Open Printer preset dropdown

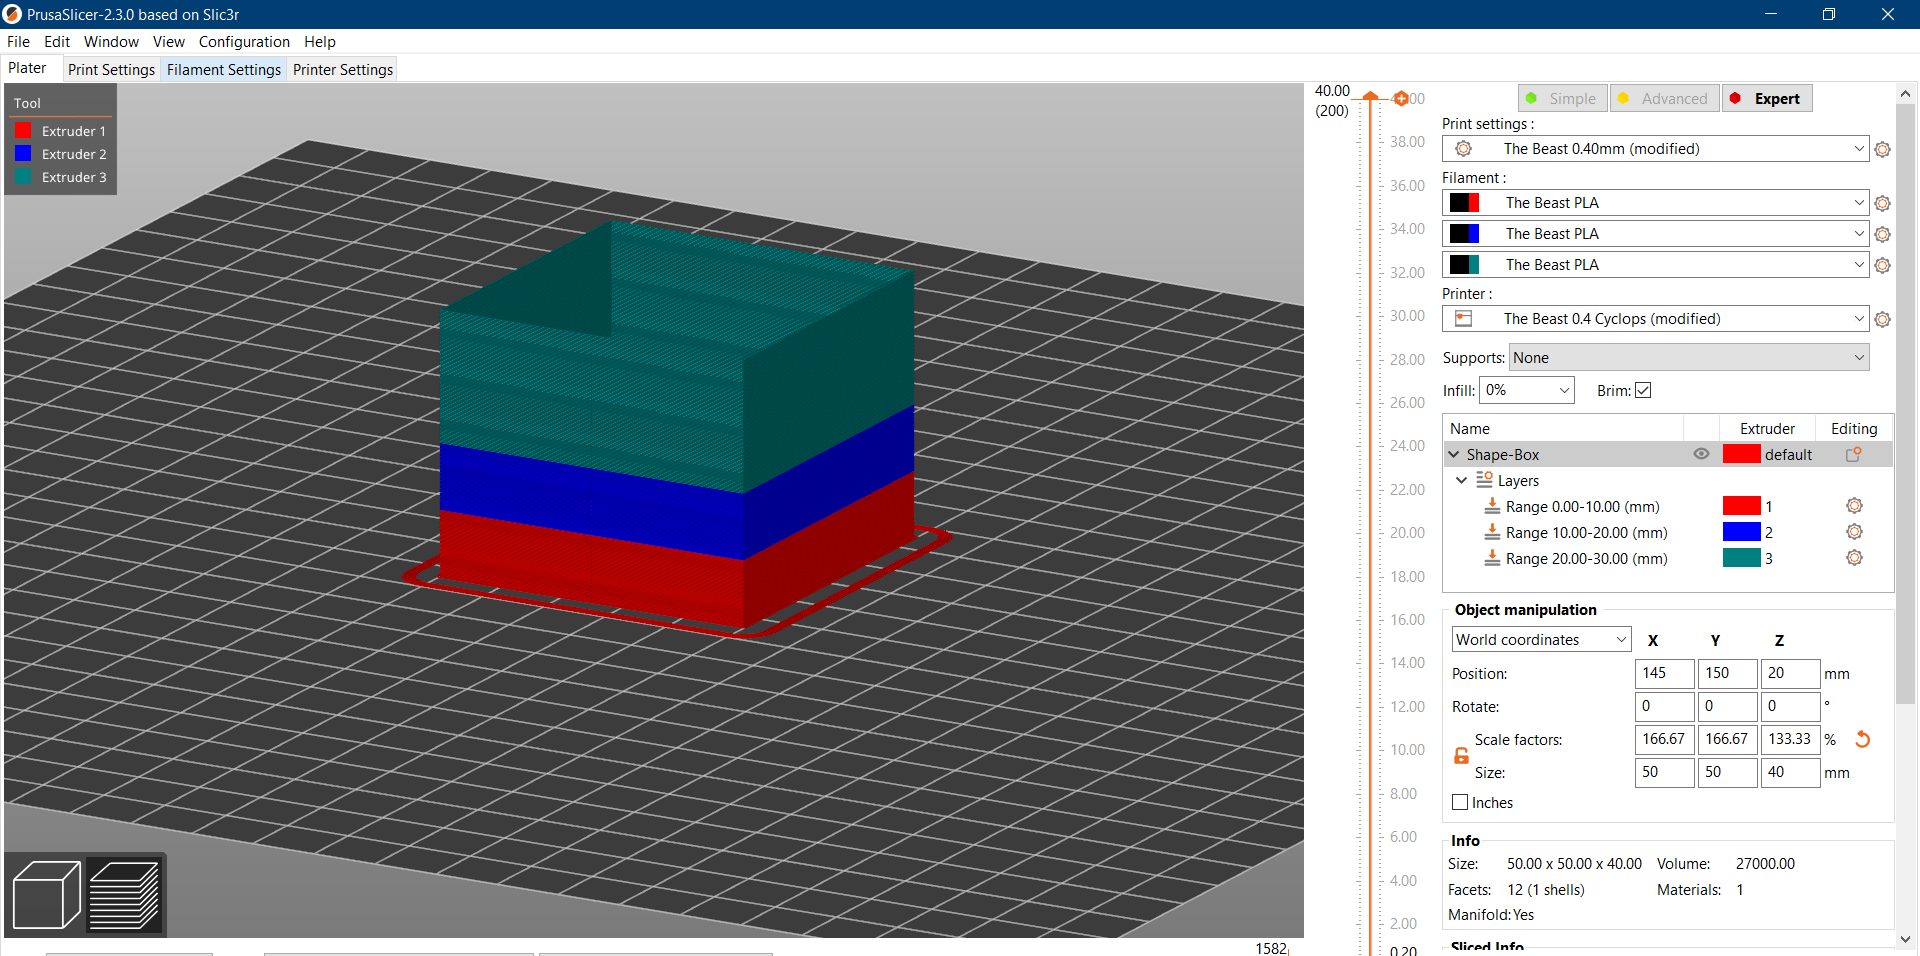[1655, 319]
